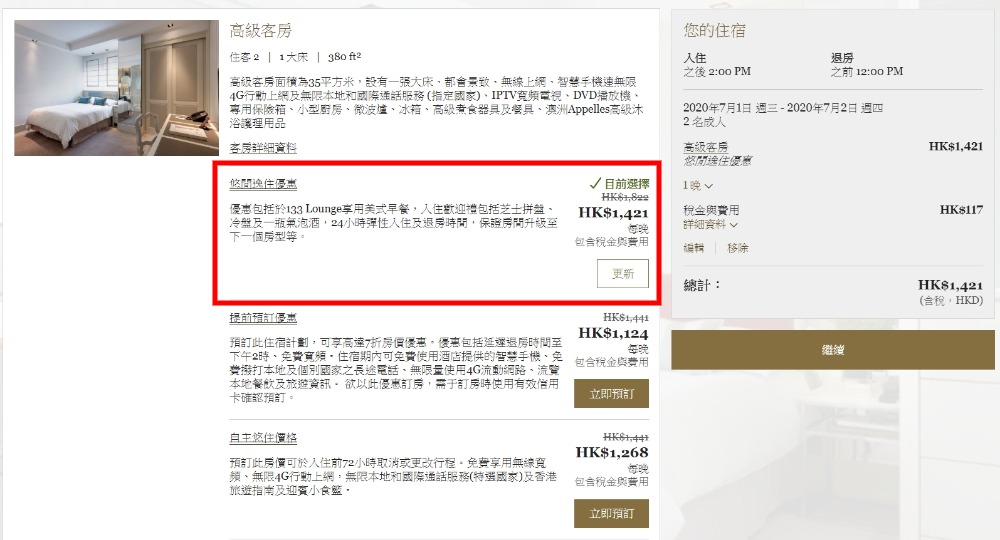Click 更新 button in selected offer

coord(622,273)
